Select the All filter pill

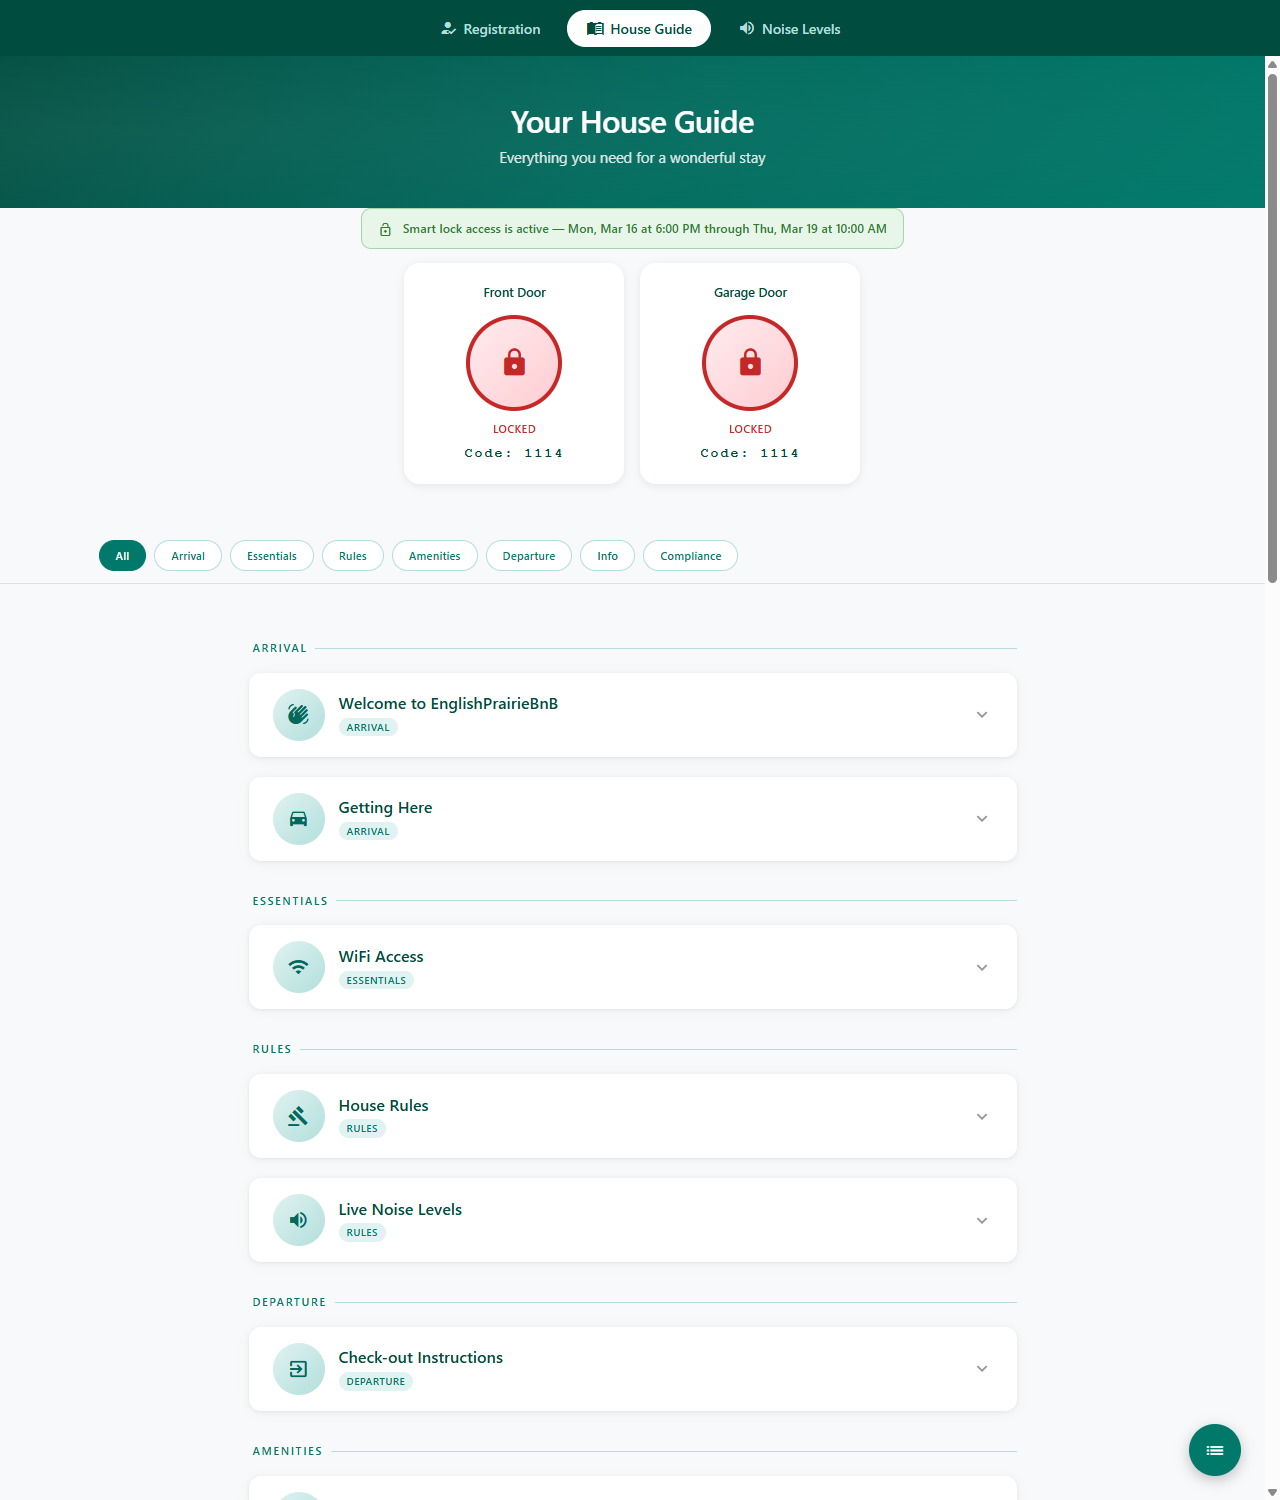pyautogui.click(x=122, y=555)
